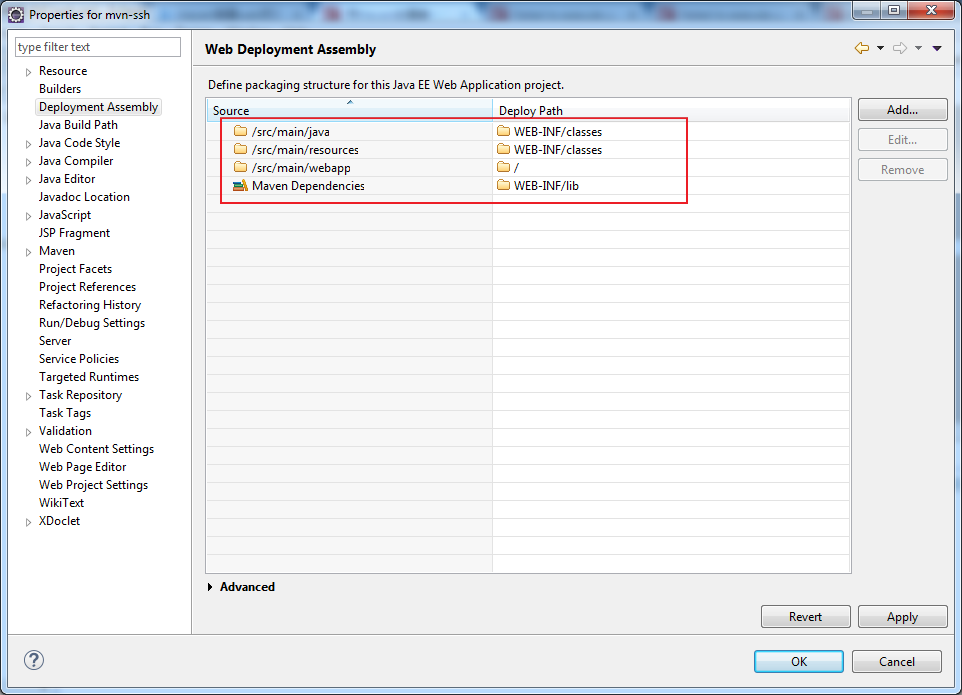Open the forward history dropdown arrow
The width and height of the screenshot is (962, 695).
tap(918, 48)
